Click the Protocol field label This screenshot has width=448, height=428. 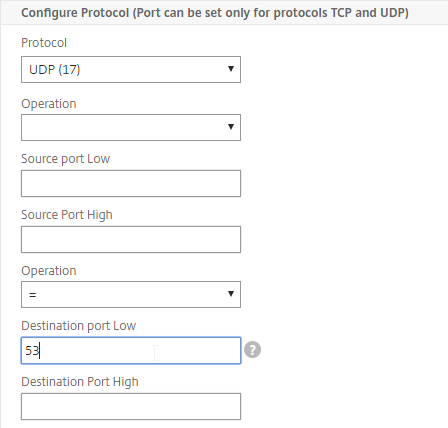(x=44, y=43)
